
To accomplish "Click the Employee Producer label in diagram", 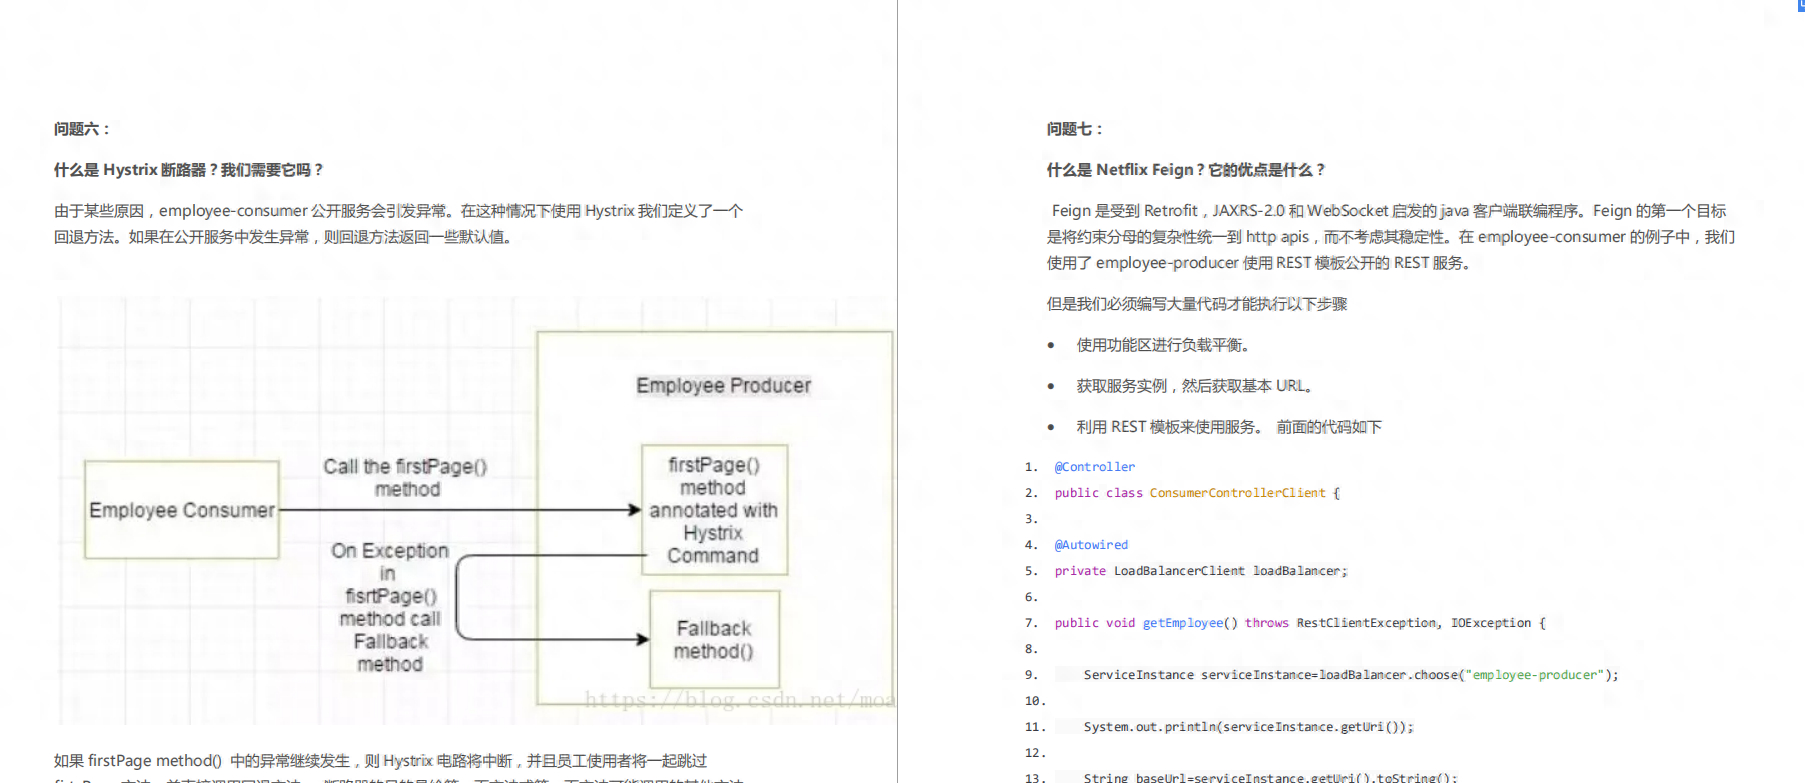I will point(723,386).
